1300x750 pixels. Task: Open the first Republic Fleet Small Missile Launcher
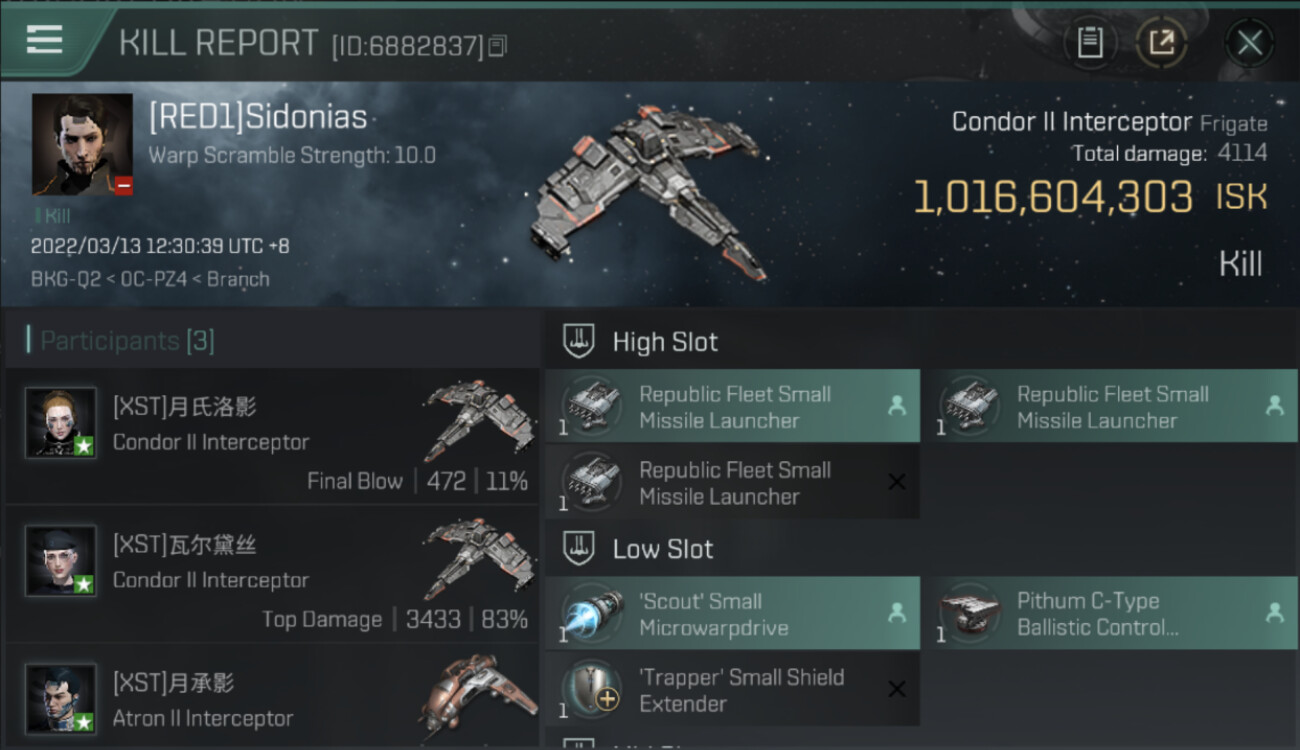[732, 406]
